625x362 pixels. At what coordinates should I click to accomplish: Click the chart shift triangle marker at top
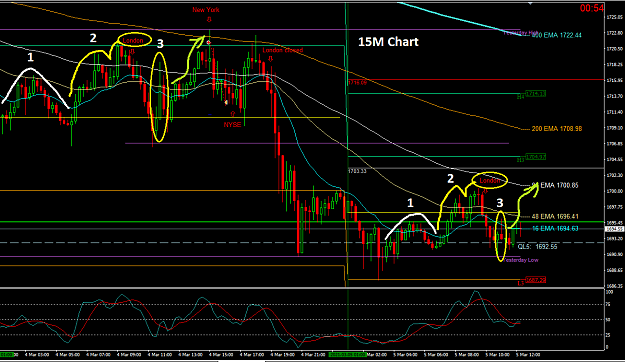coord(530,3)
